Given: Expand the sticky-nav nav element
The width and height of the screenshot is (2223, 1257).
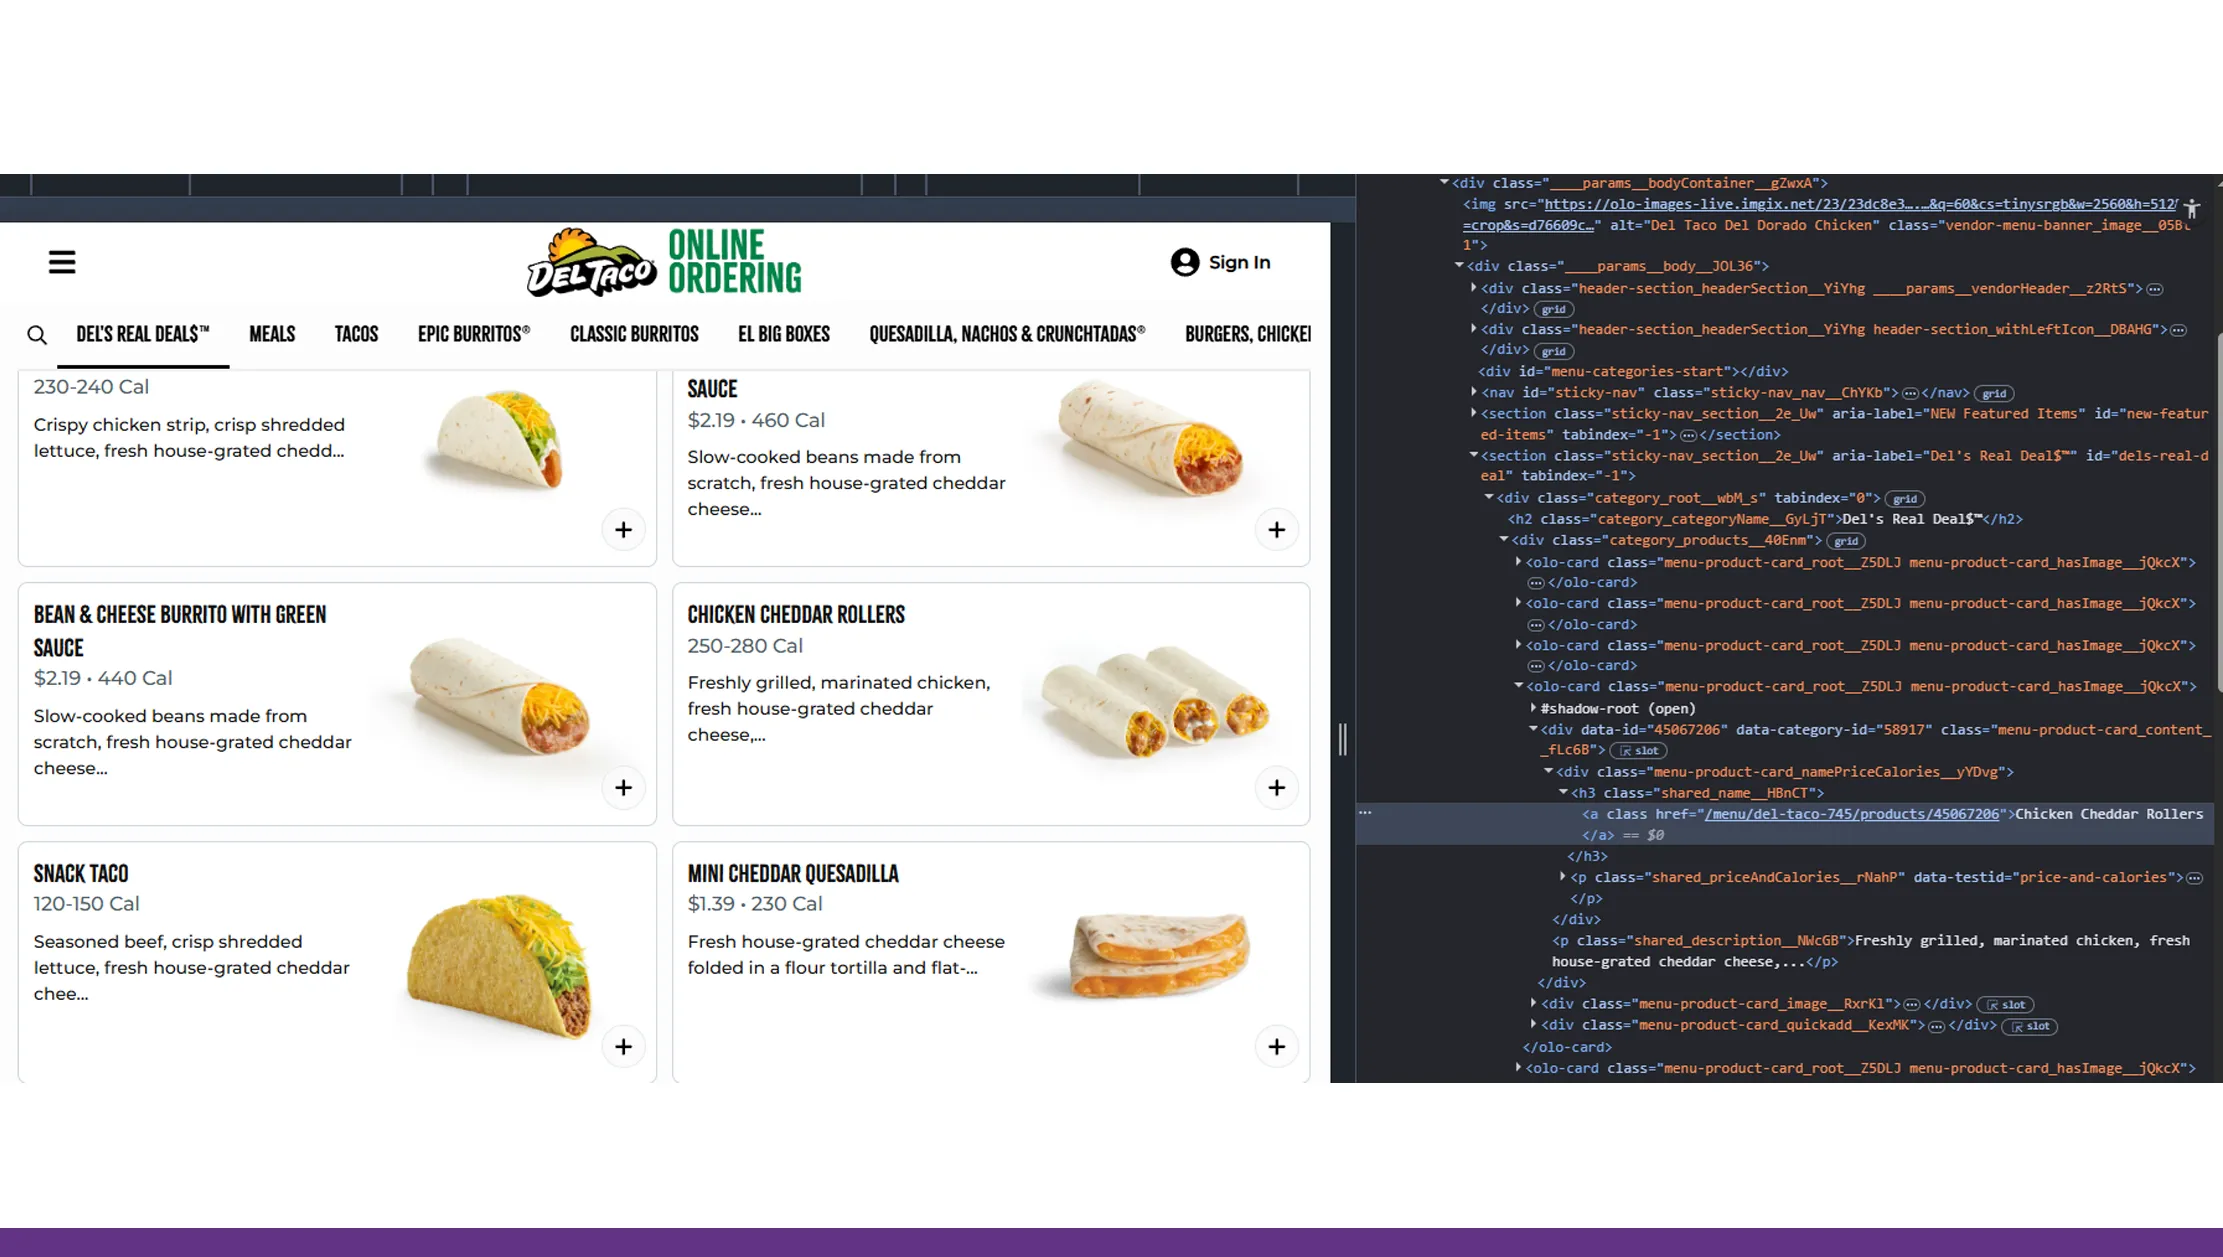Looking at the screenshot, I should point(1474,392).
